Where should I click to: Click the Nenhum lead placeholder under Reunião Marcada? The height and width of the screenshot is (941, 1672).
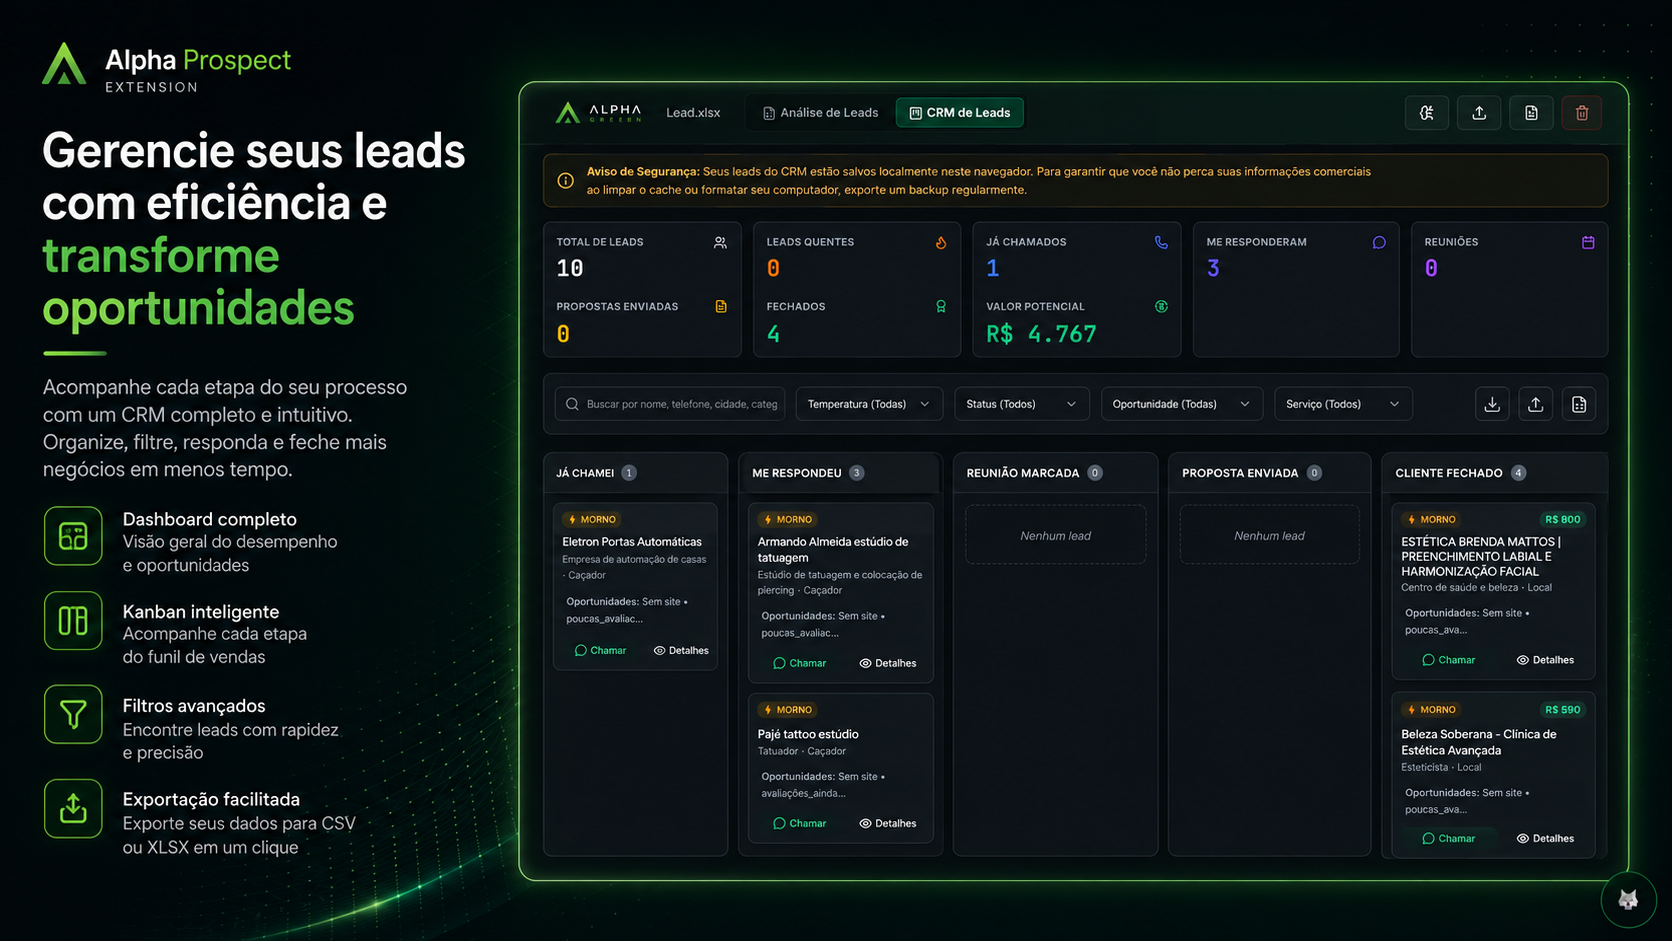(x=1055, y=536)
